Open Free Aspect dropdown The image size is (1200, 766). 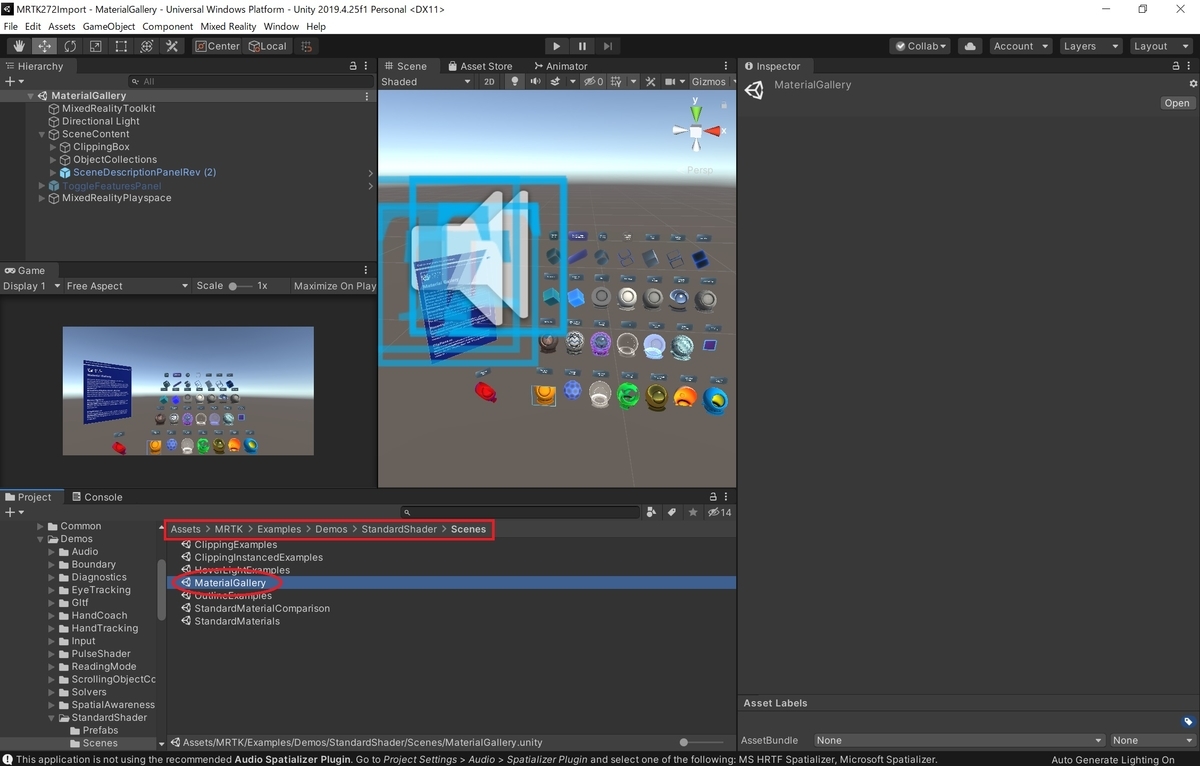point(126,286)
